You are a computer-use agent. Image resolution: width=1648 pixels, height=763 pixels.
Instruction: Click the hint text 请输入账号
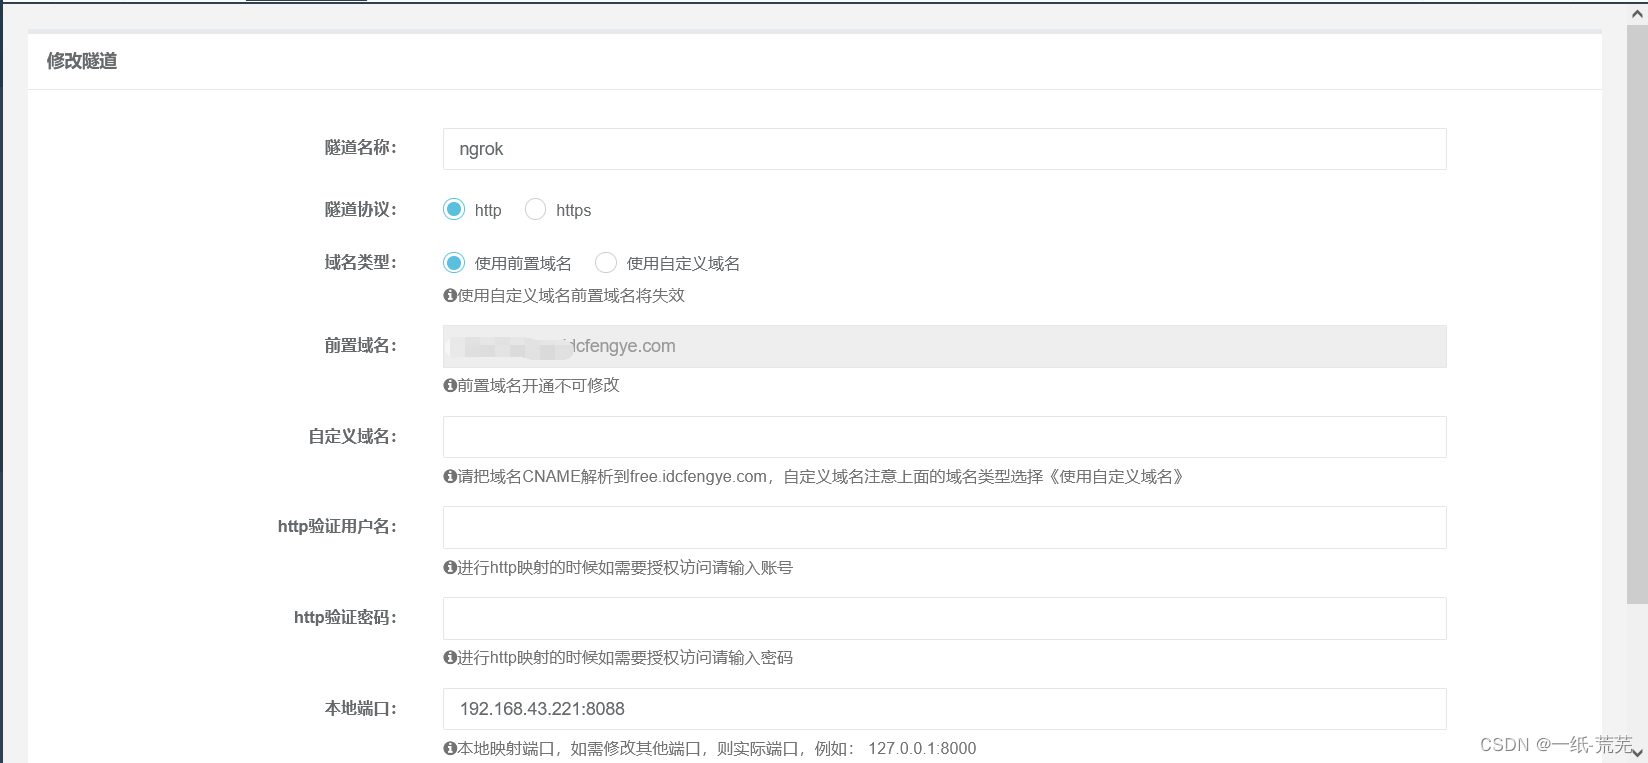coord(625,568)
